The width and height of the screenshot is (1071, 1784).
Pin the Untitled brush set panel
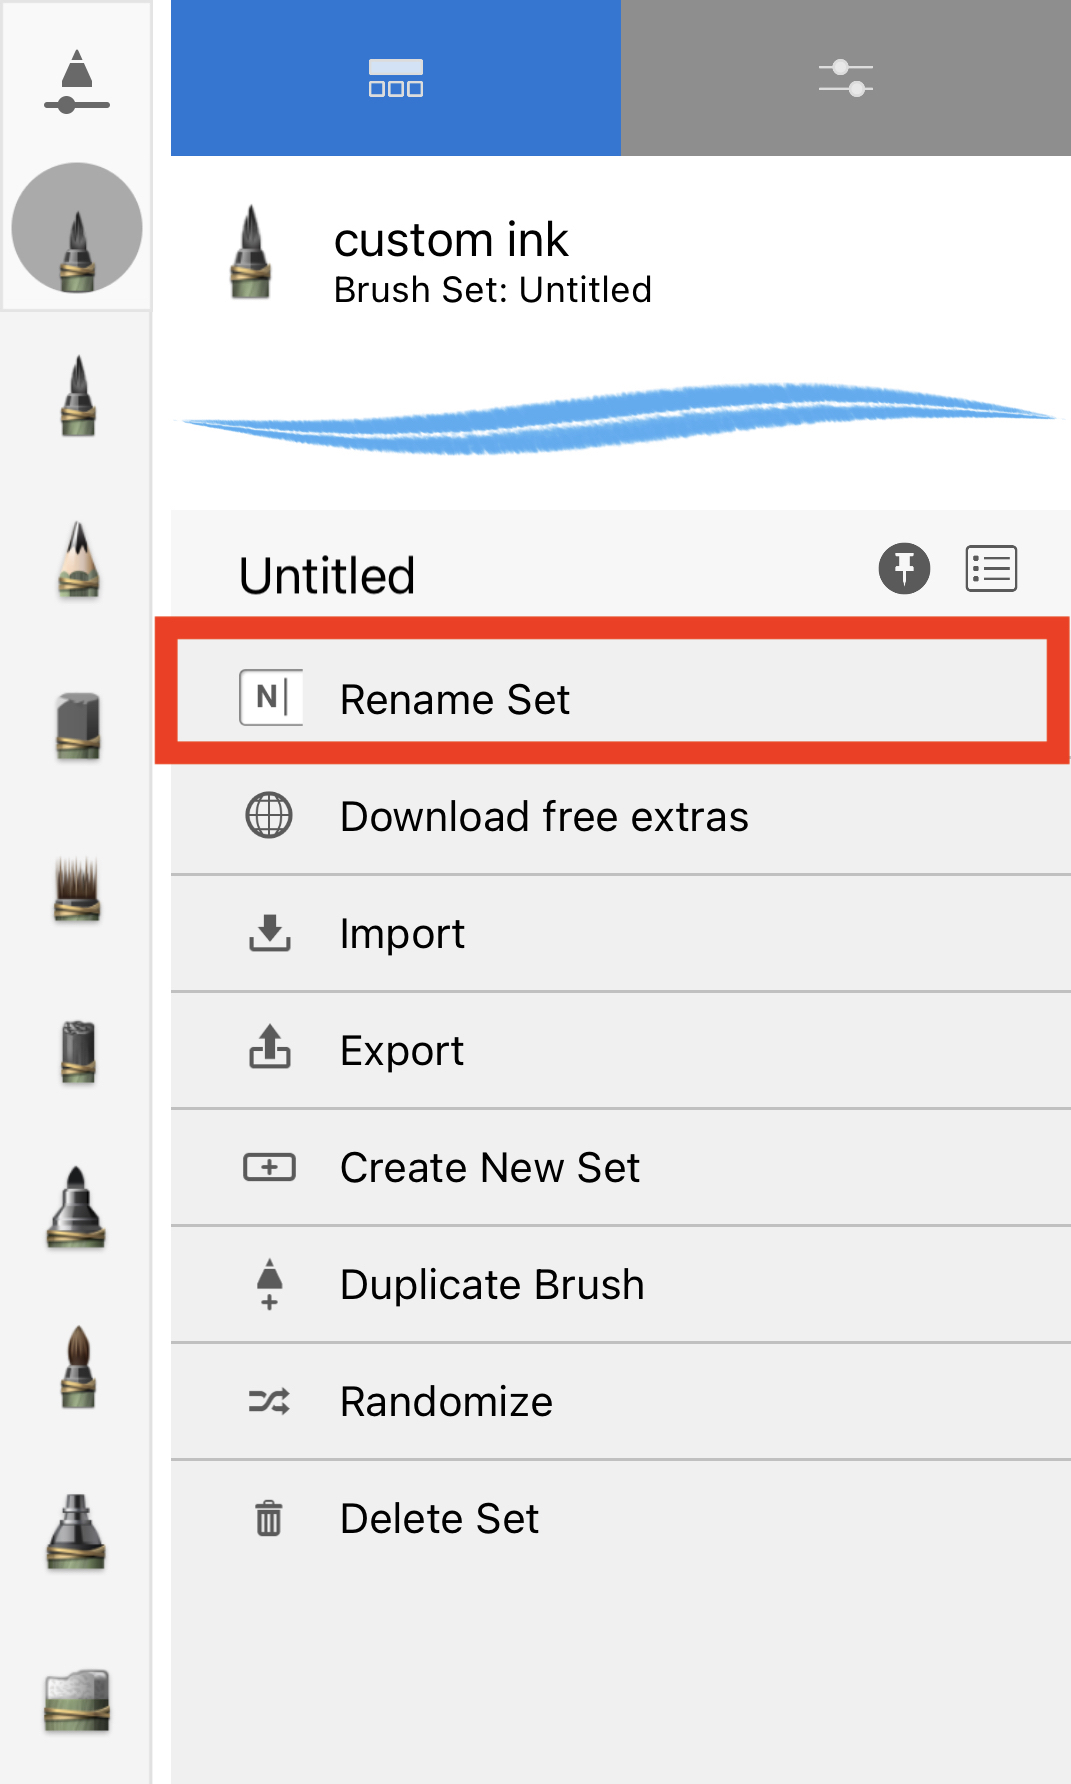904,569
